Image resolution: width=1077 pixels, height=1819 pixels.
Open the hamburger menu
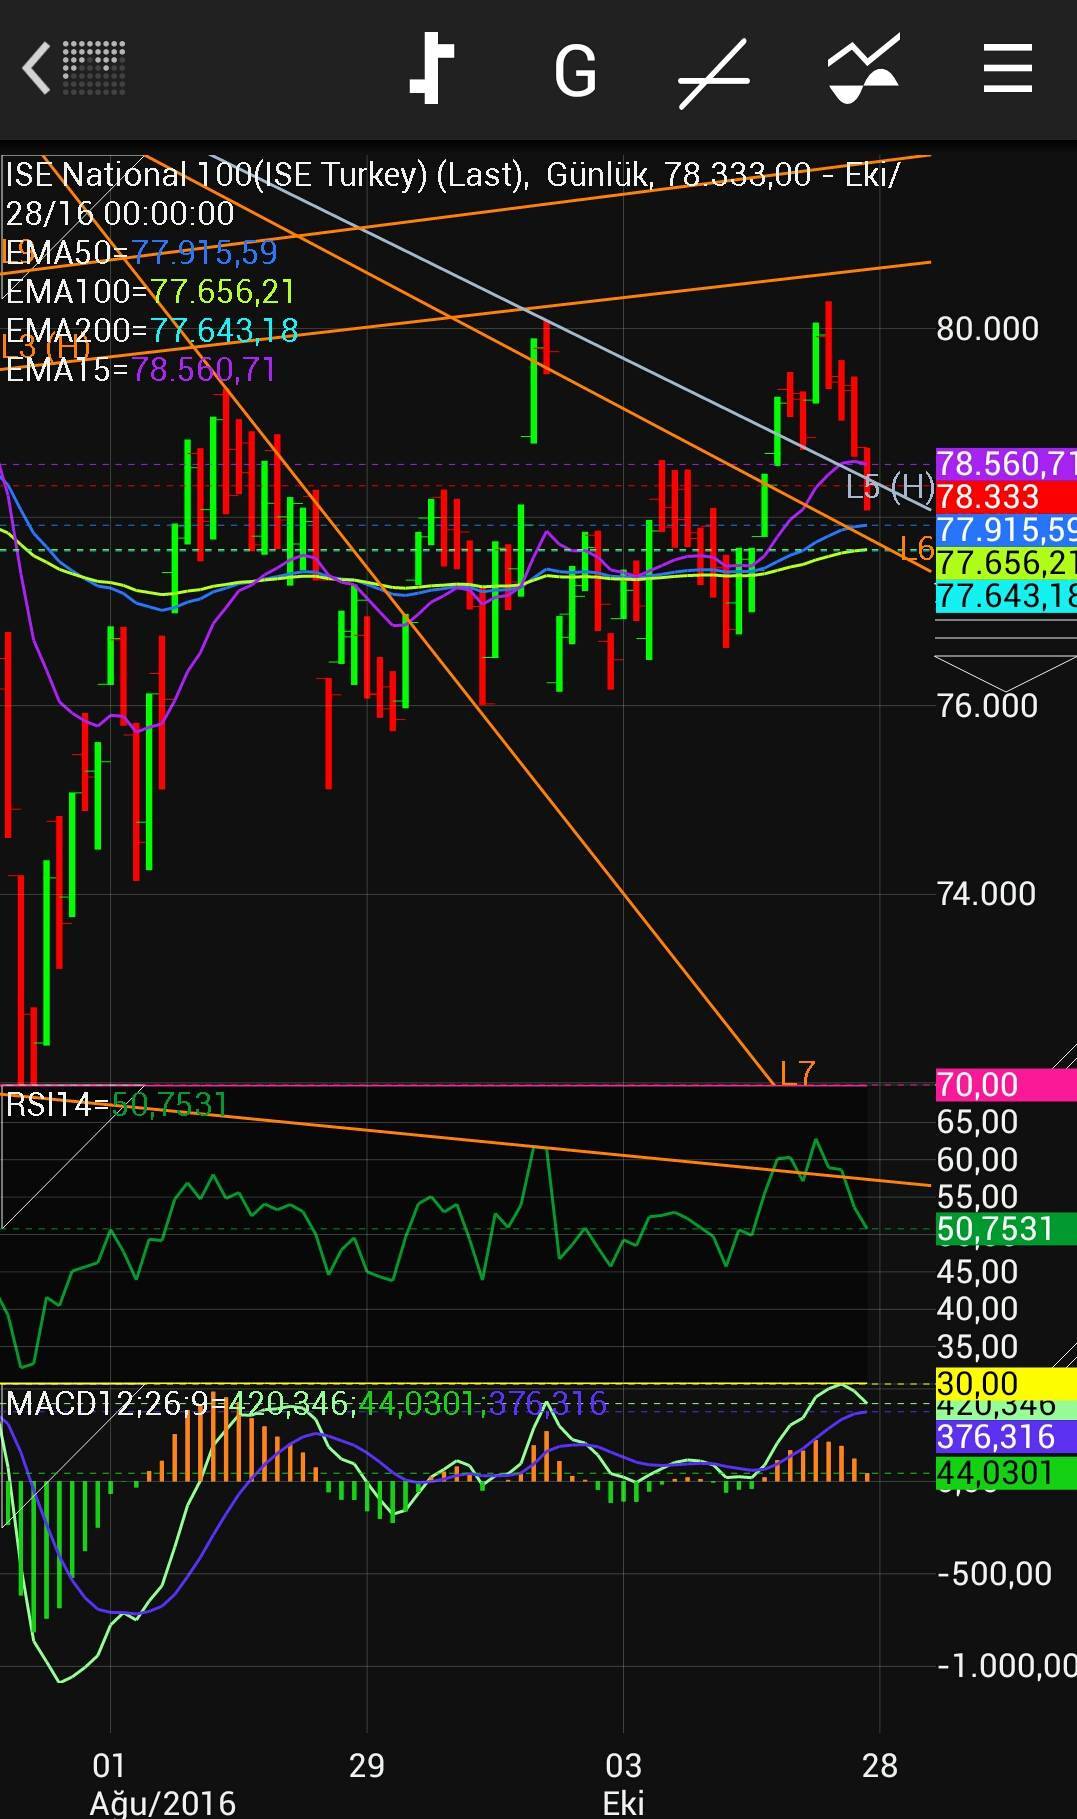point(1007,69)
